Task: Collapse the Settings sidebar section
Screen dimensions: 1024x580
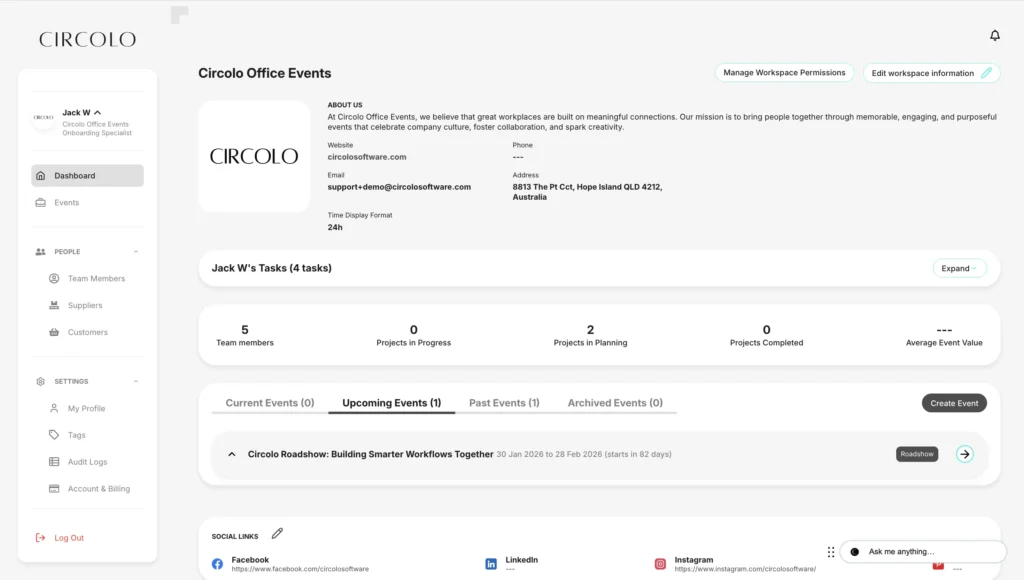Action: 136,382
